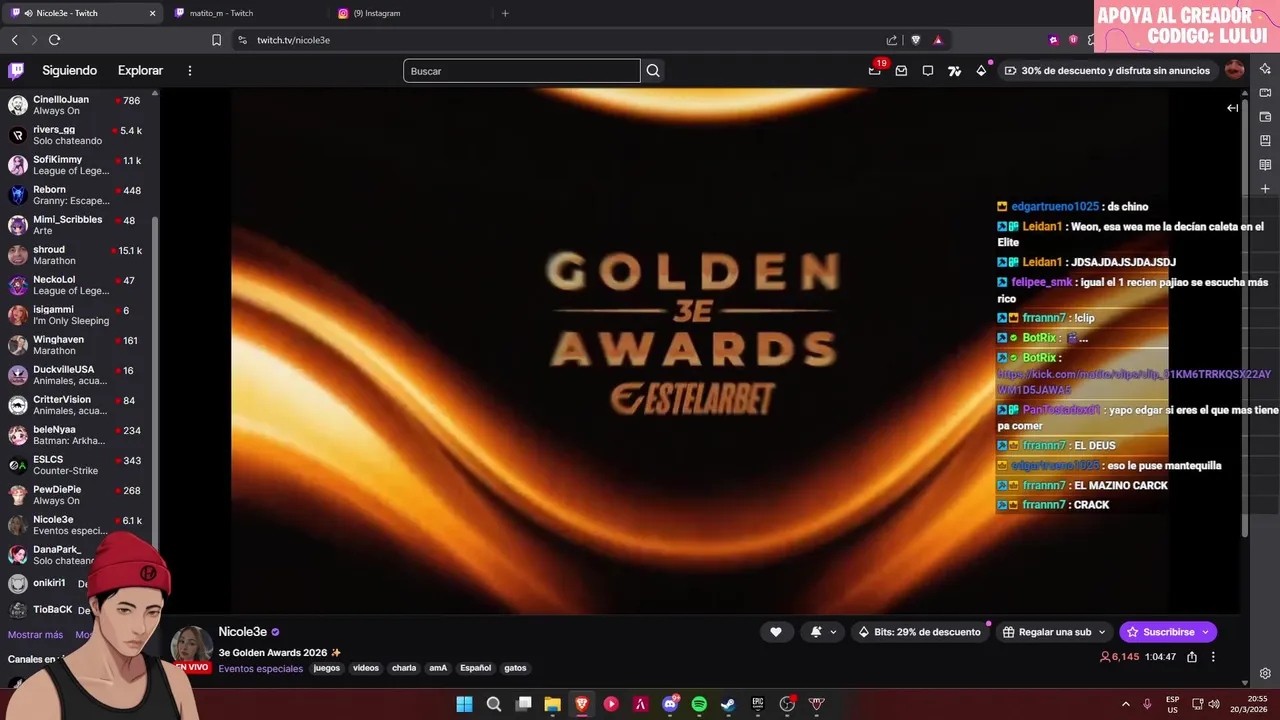Open Steam from the taskbar
This screenshot has width=1280, height=720.
(x=728, y=704)
